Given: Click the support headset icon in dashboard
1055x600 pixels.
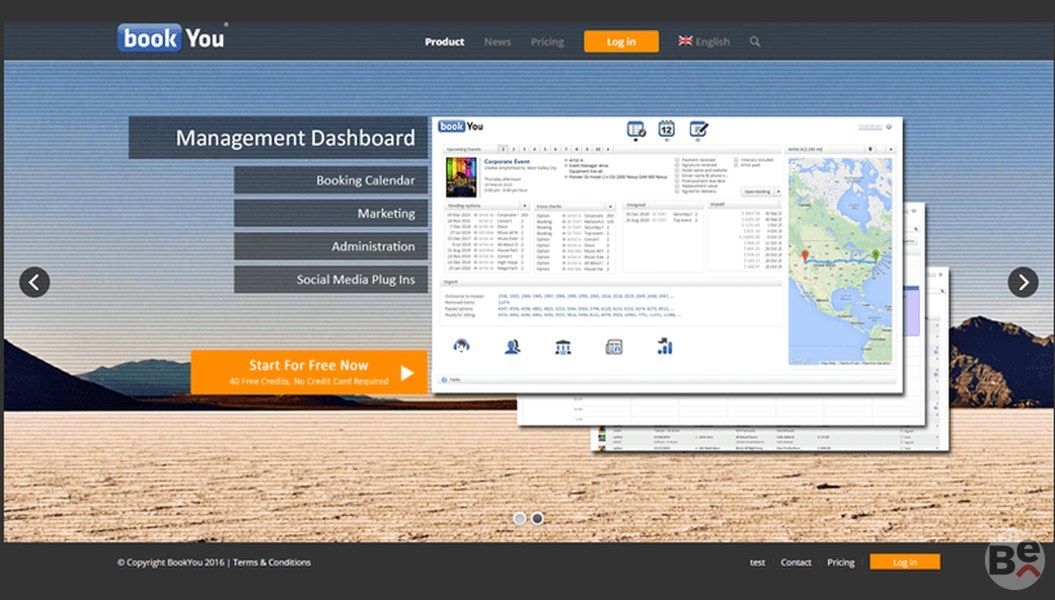Looking at the screenshot, I should 463,346.
